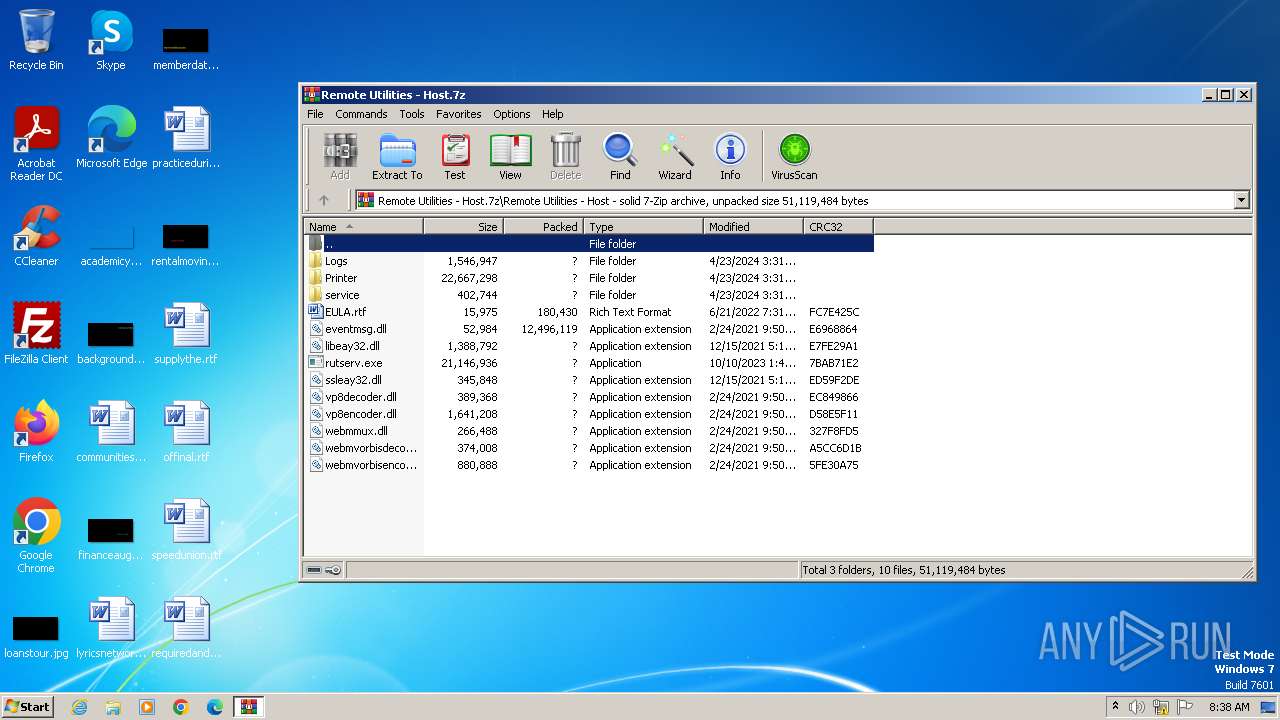The width and height of the screenshot is (1280, 720).
Task: Select rutserv.exe application file
Action: point(589,363)
